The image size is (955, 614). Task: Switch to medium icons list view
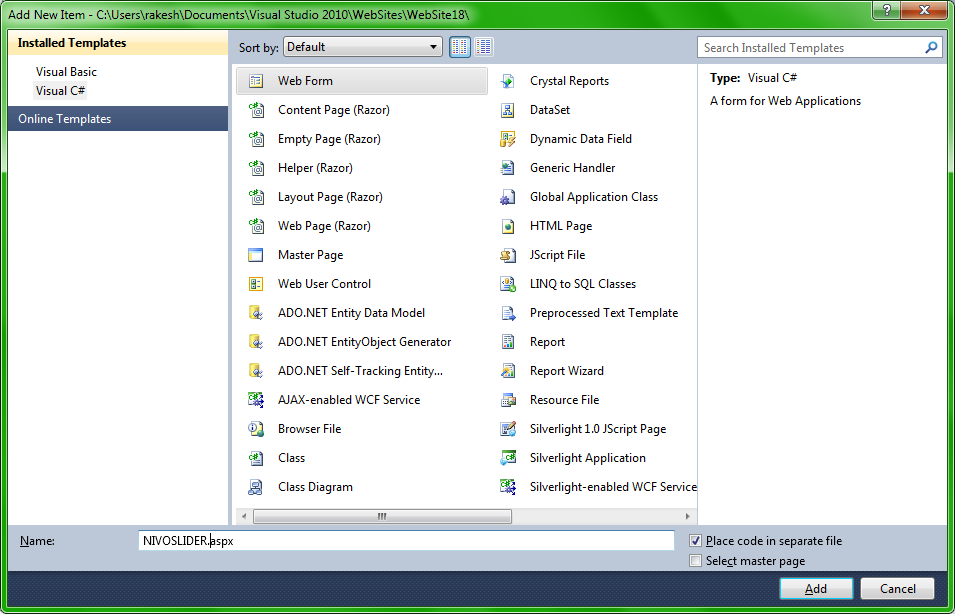(x=484, y=47)
